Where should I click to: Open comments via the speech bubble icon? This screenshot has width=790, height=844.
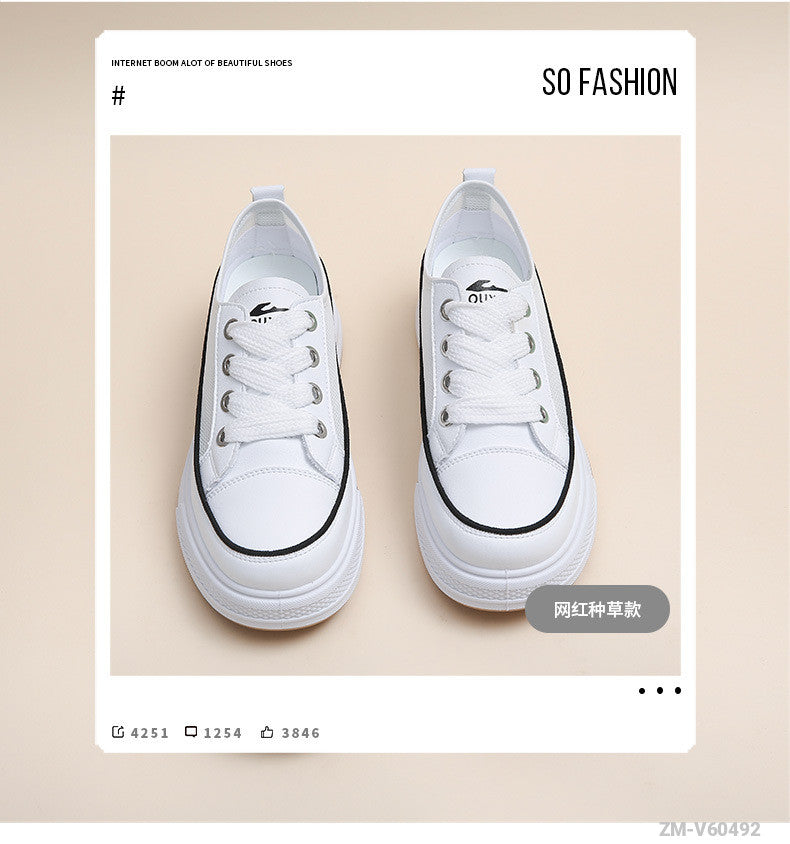pos(191,732)
